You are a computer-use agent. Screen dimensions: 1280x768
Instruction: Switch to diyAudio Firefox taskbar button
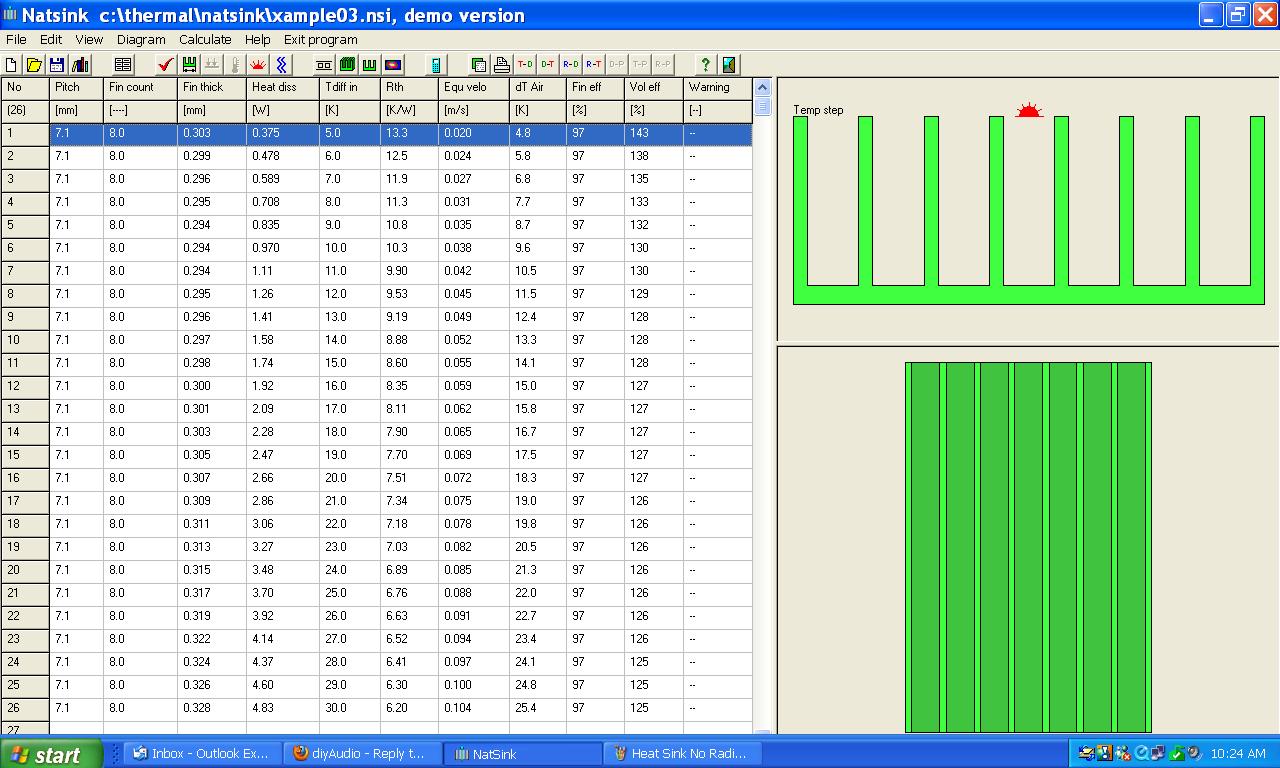coord(363,754)
